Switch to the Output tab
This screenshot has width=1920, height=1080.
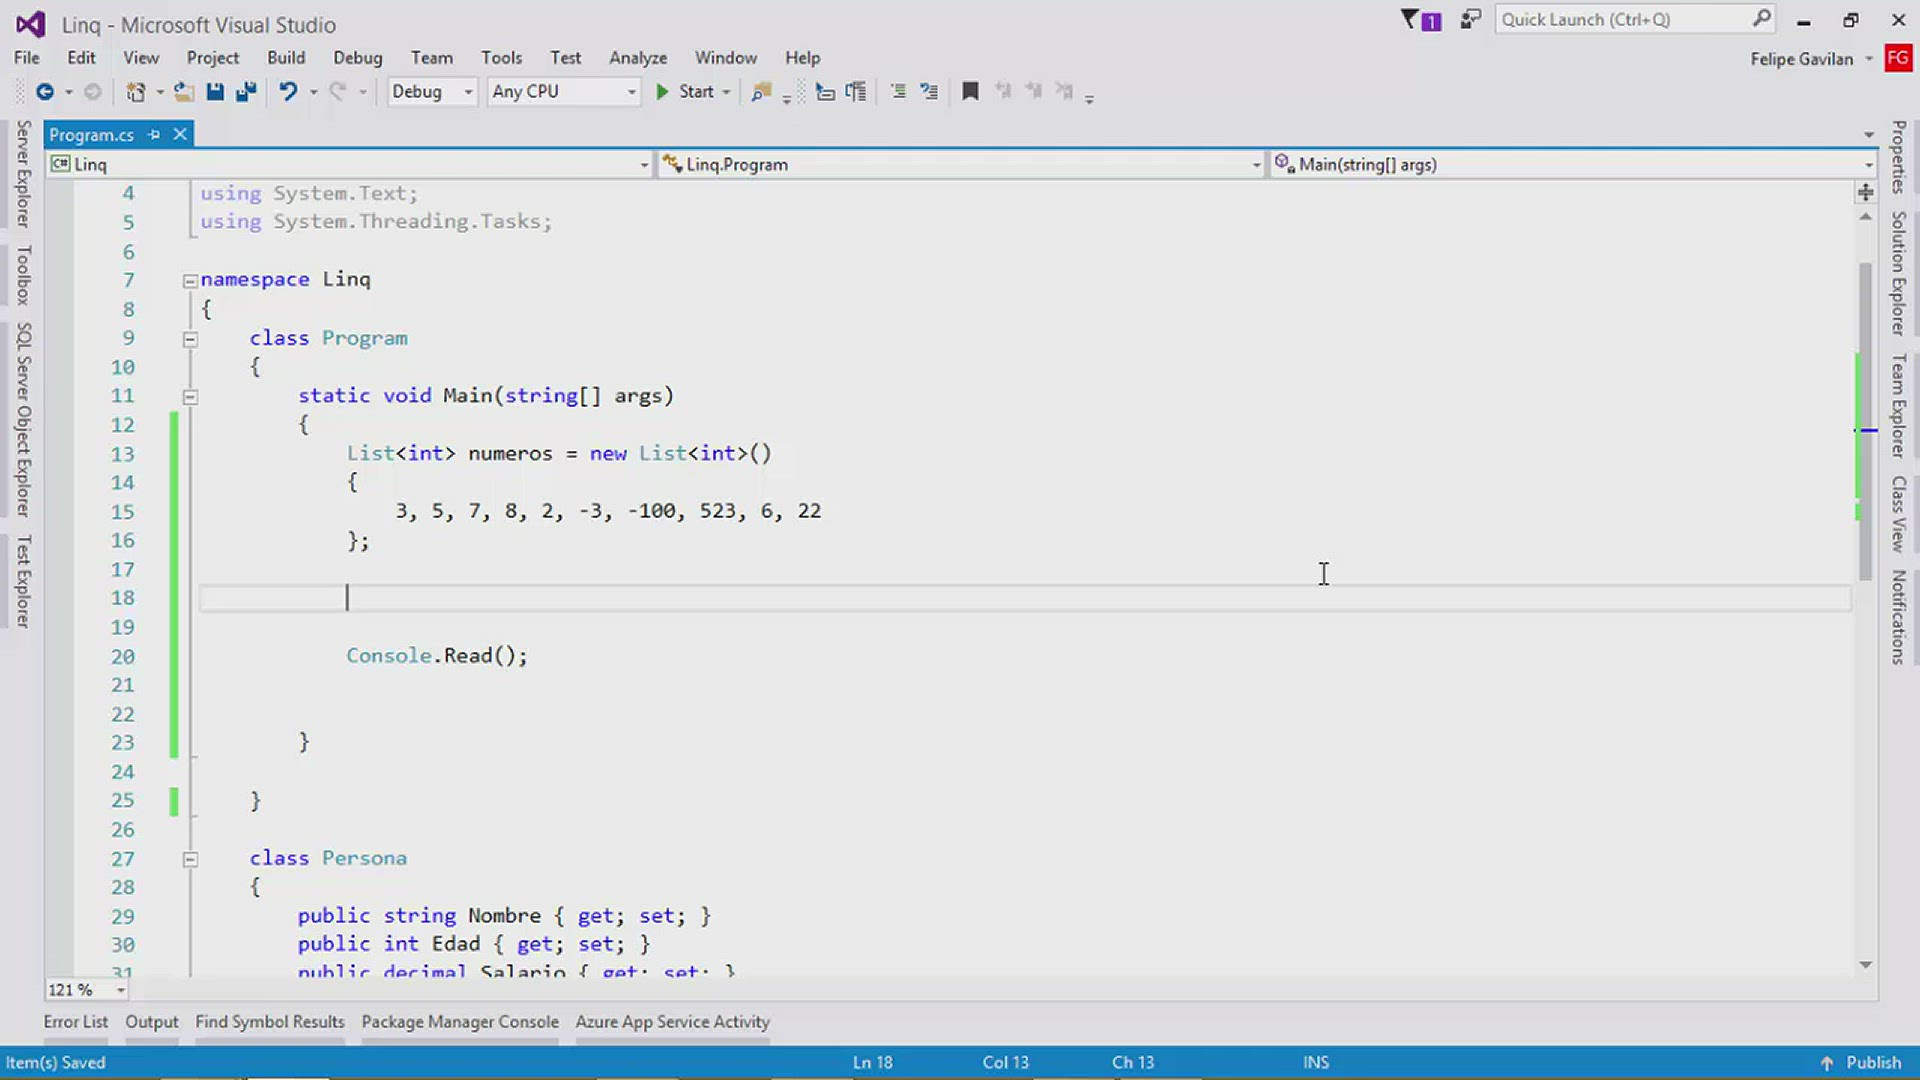152,1022
